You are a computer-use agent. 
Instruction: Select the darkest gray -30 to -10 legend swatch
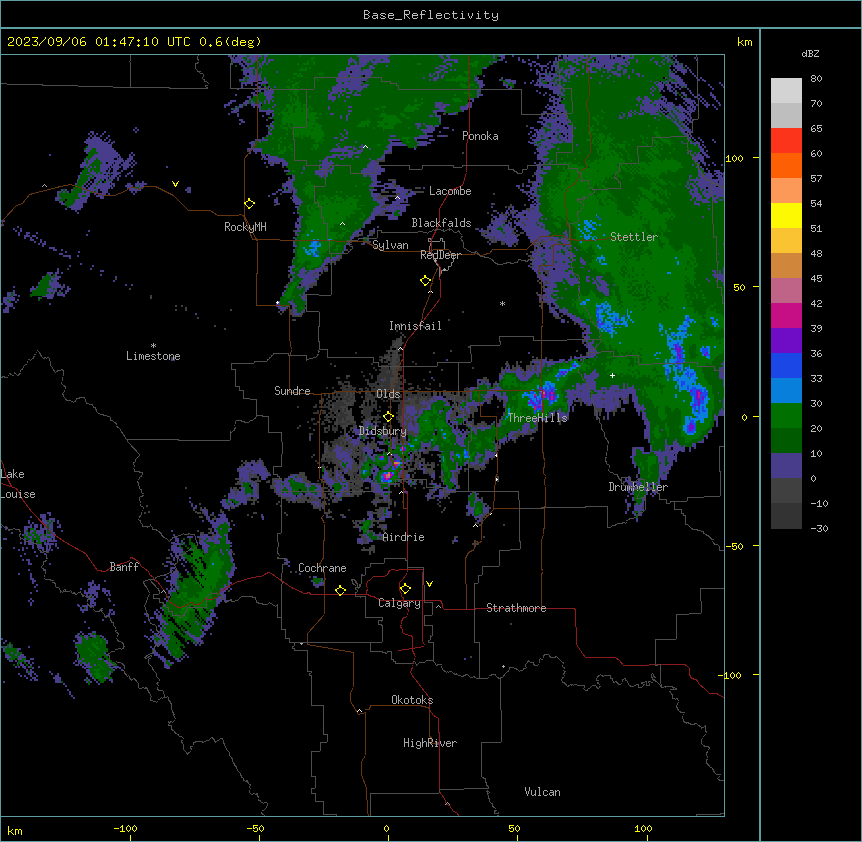pyautogui.click(x=786, y=516)
